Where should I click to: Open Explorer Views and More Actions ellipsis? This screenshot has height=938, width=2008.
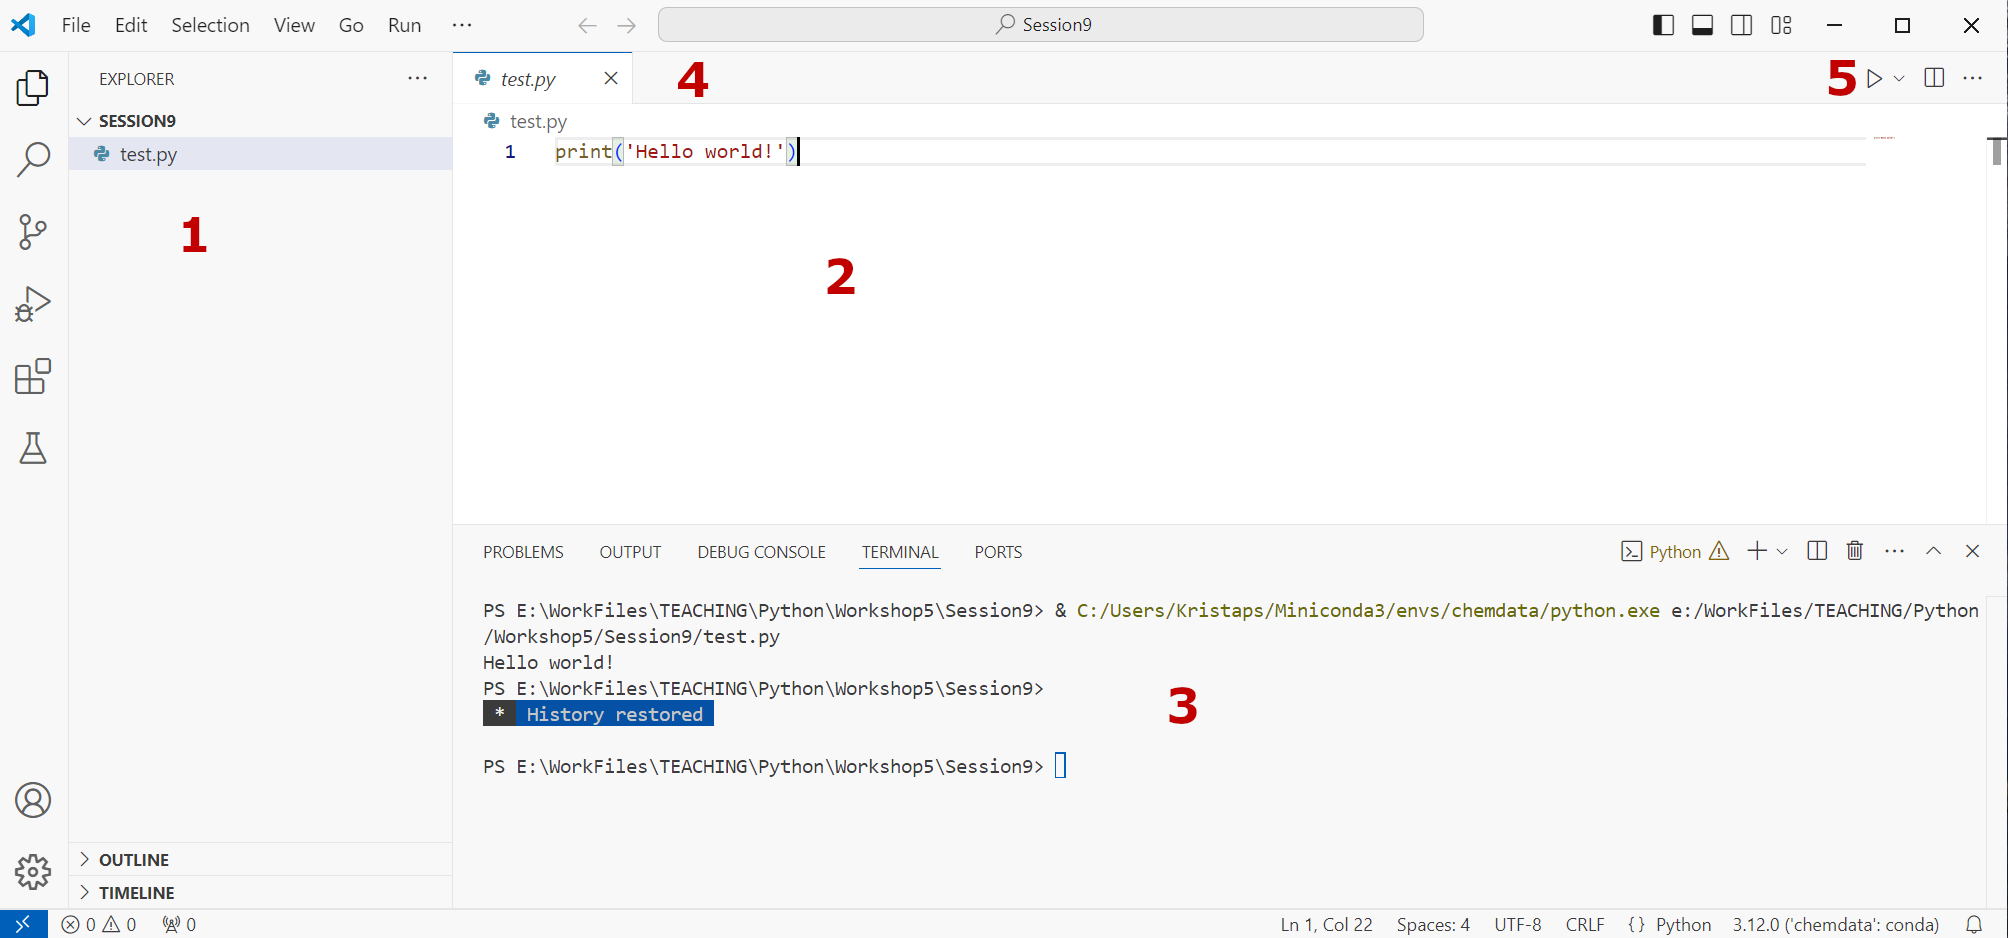pyautogui.click(x=418, y=78)
